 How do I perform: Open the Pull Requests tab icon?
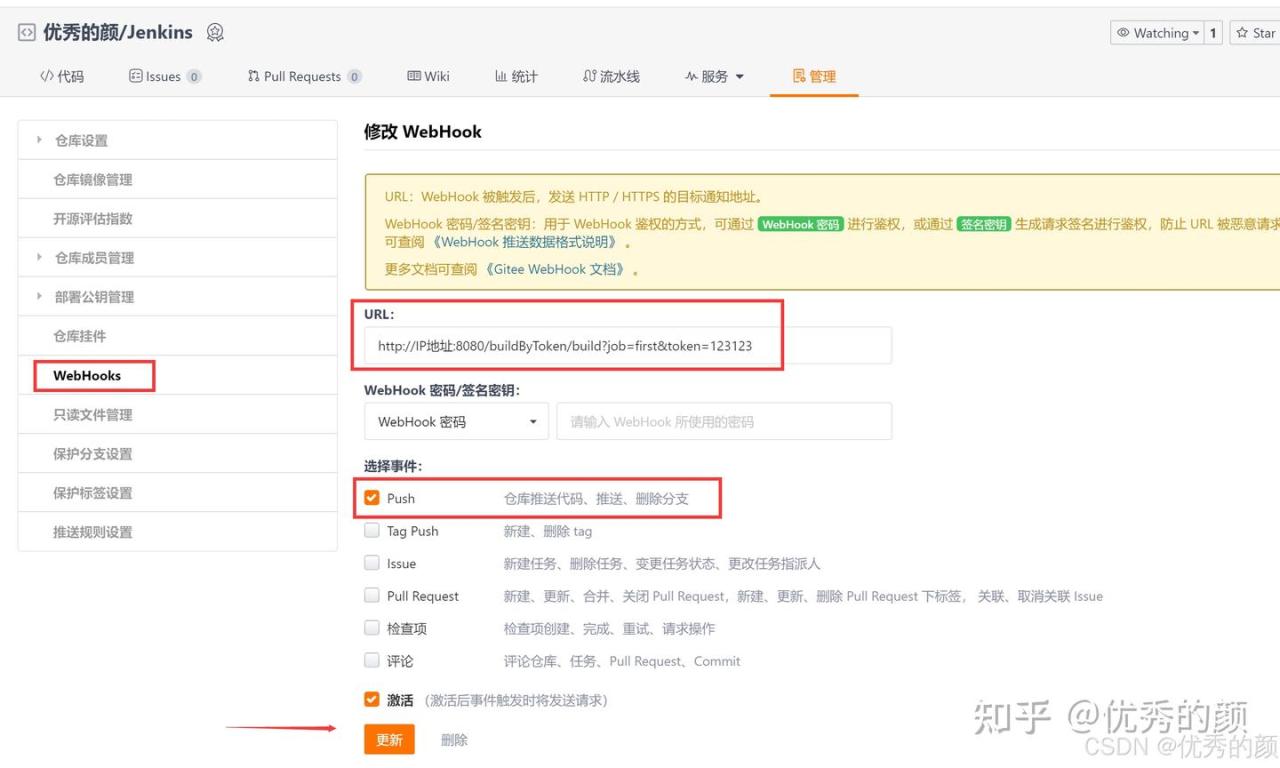pyautogui.click(x=253, y=76)
